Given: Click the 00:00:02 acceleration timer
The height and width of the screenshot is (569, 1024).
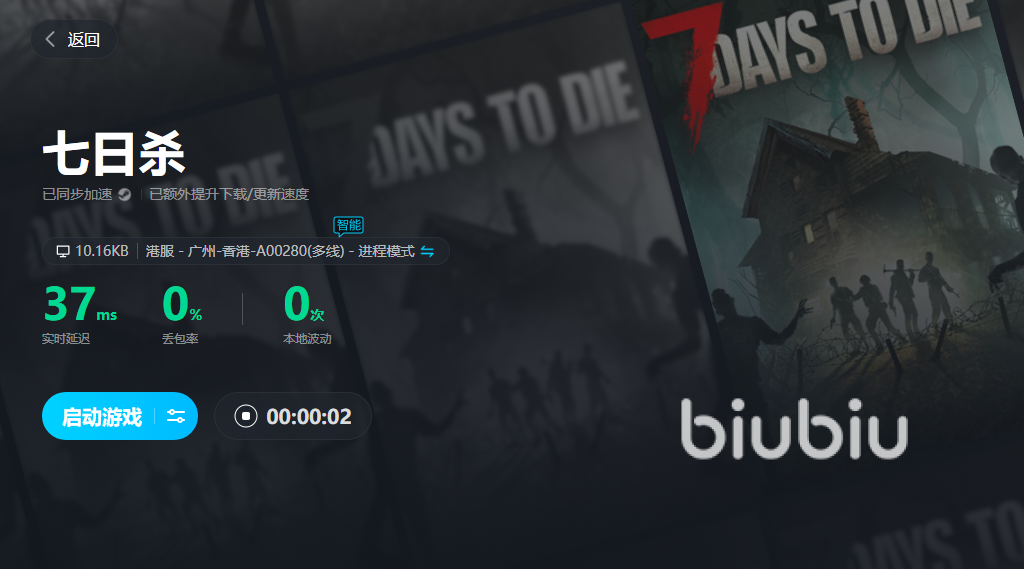Looking at the screenshot, I should tap(309, 417).
